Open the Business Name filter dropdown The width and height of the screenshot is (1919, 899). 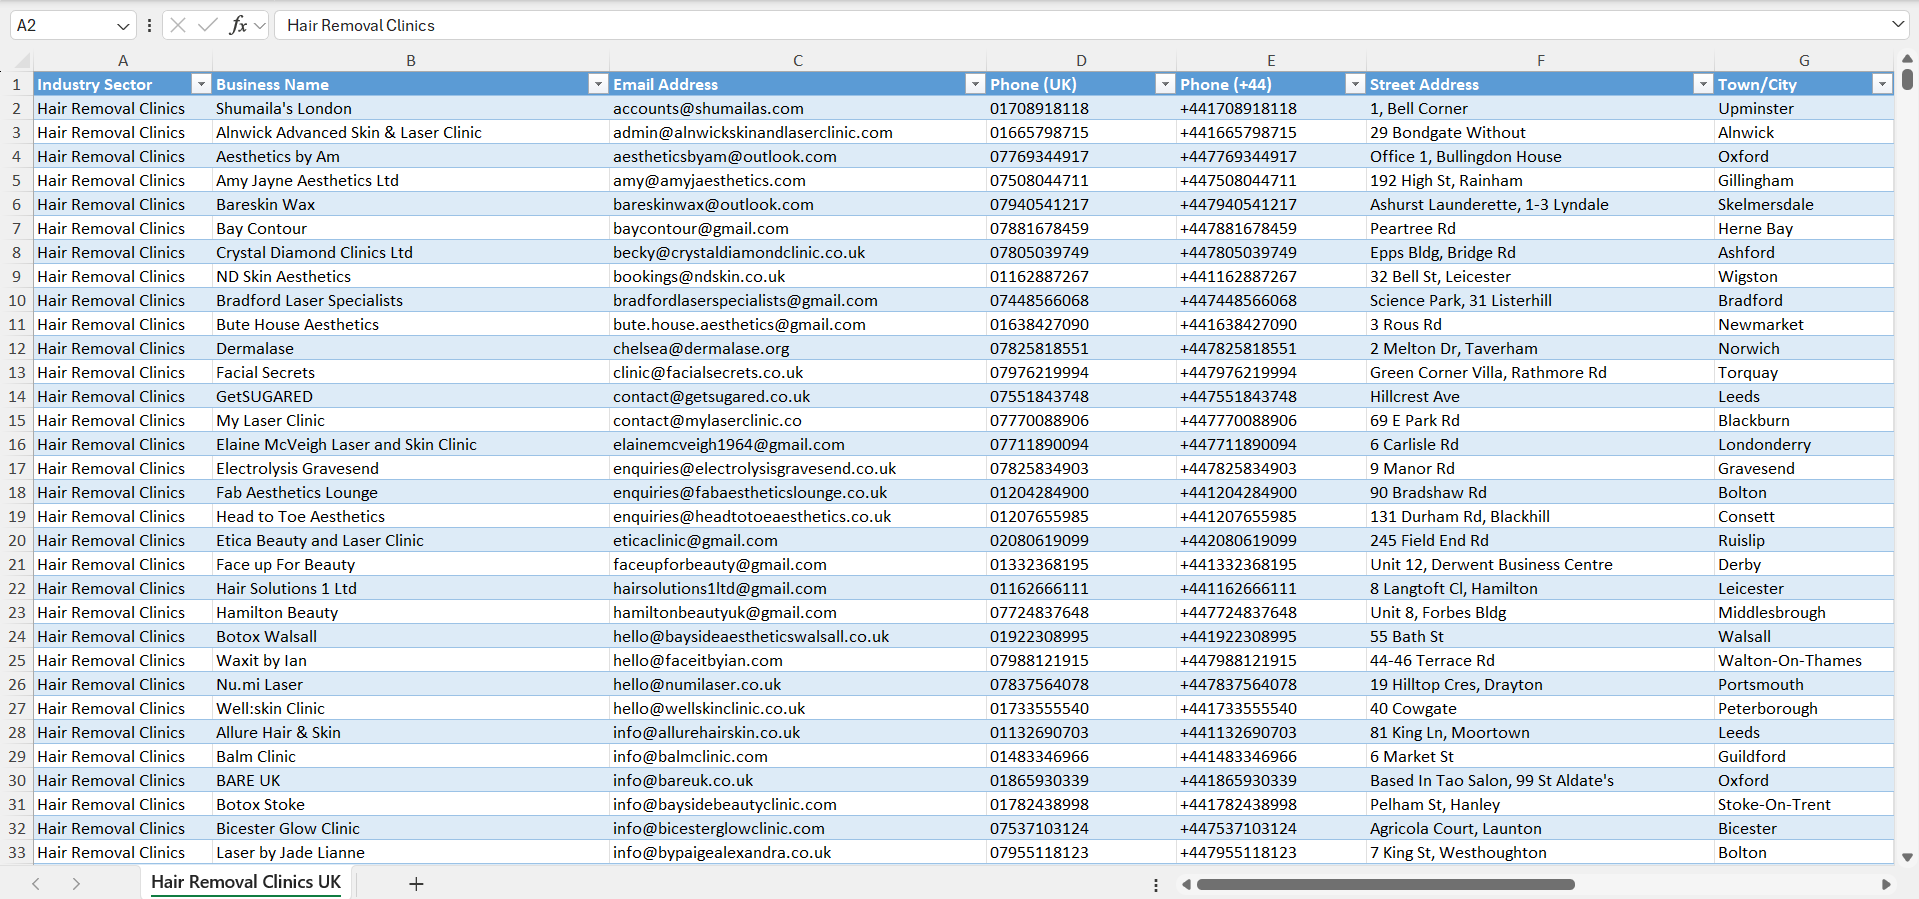[x=598, y=84]
